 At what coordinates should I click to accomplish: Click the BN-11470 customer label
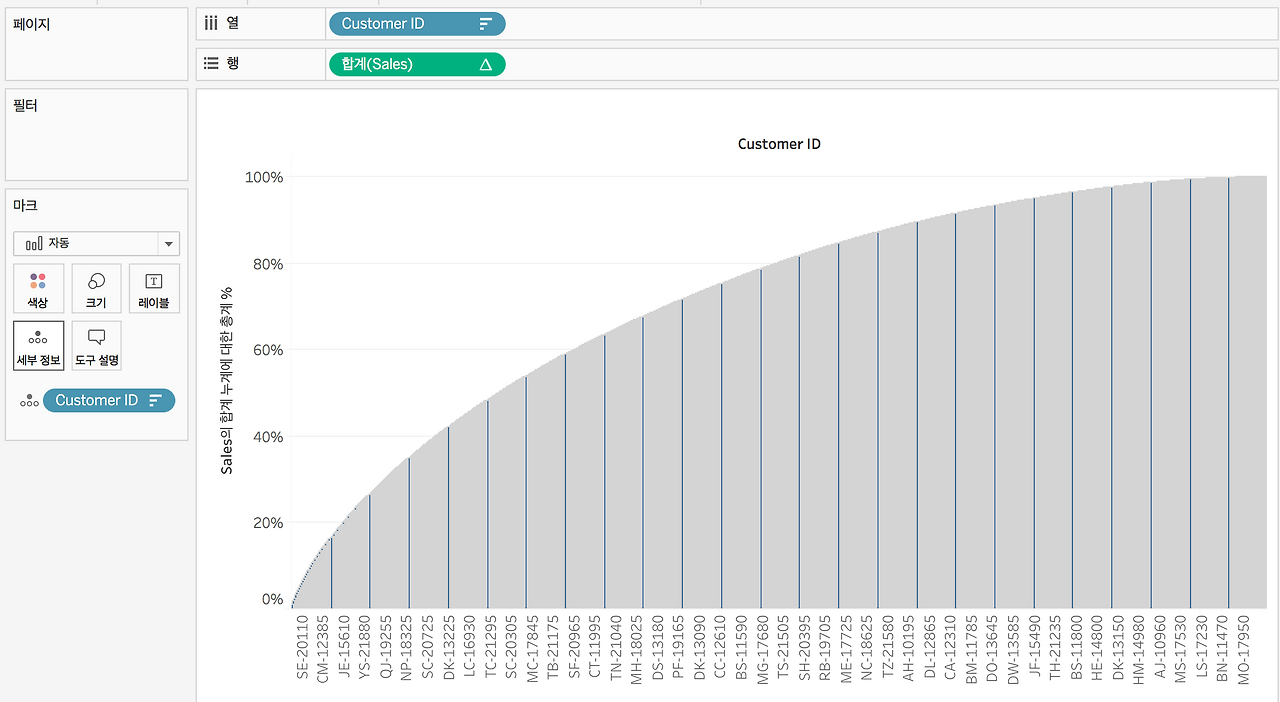click(x=1222, y=648)
